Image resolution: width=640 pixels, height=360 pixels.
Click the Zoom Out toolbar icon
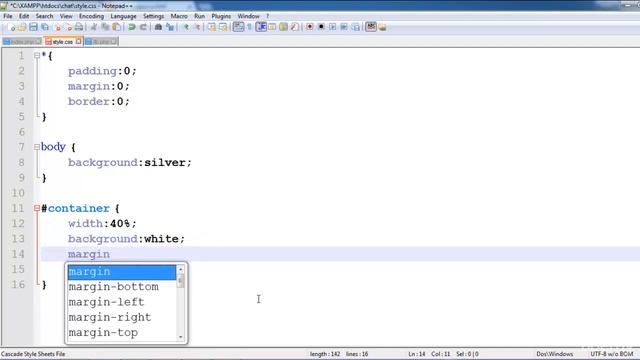click(x=197, y=27)
